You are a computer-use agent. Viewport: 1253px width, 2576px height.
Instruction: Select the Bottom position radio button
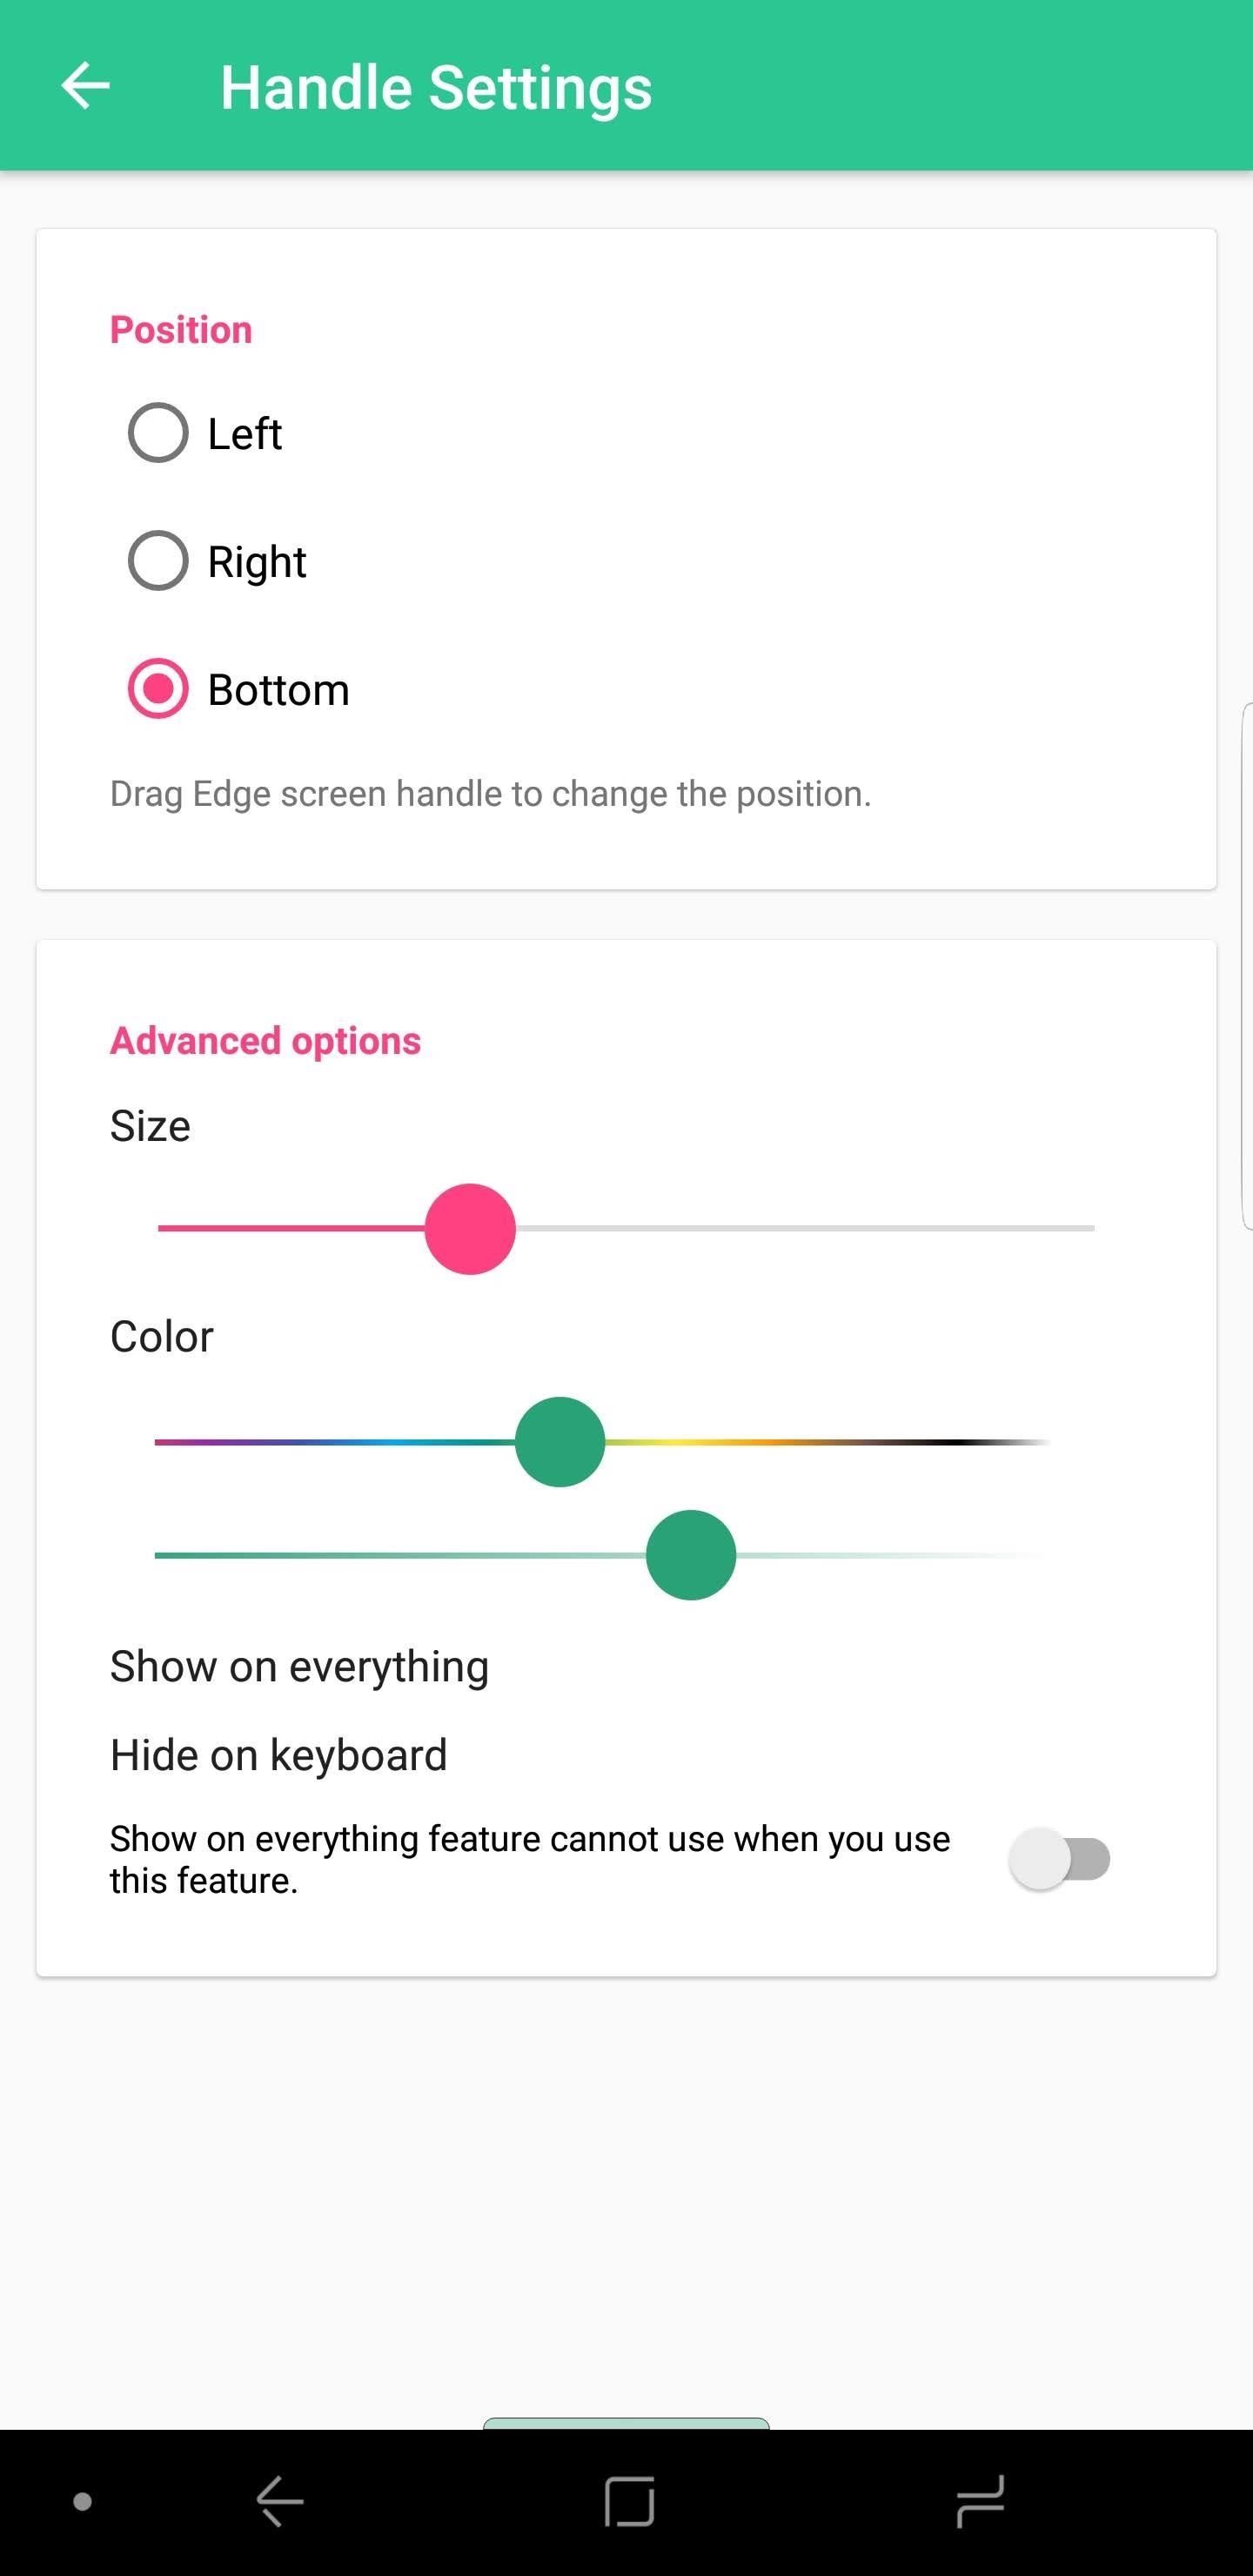pos(158,689)
